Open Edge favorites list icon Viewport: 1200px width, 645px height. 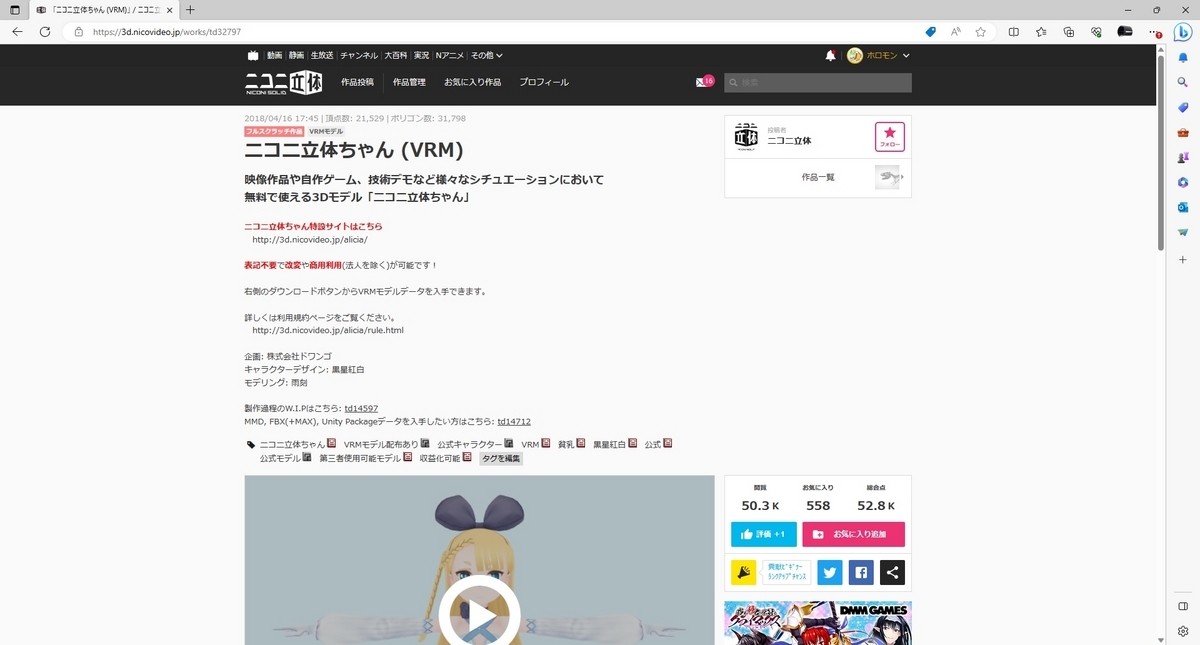click(1041, 32)
